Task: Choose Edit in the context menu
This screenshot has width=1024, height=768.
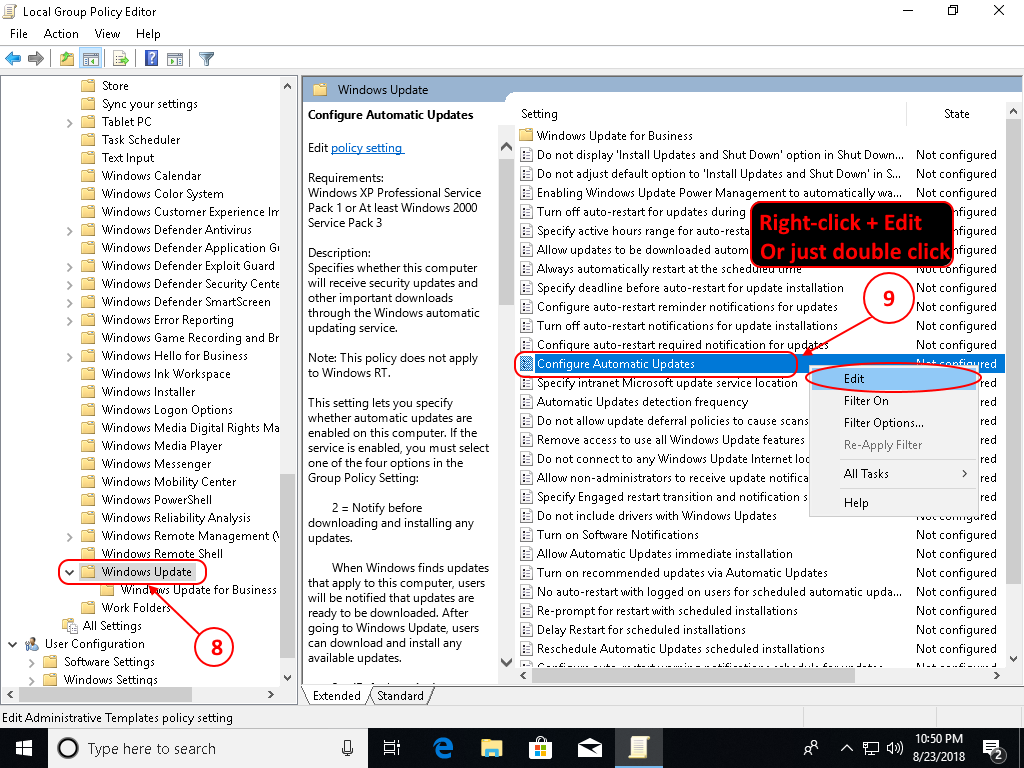Action: [x=893, y=379]
